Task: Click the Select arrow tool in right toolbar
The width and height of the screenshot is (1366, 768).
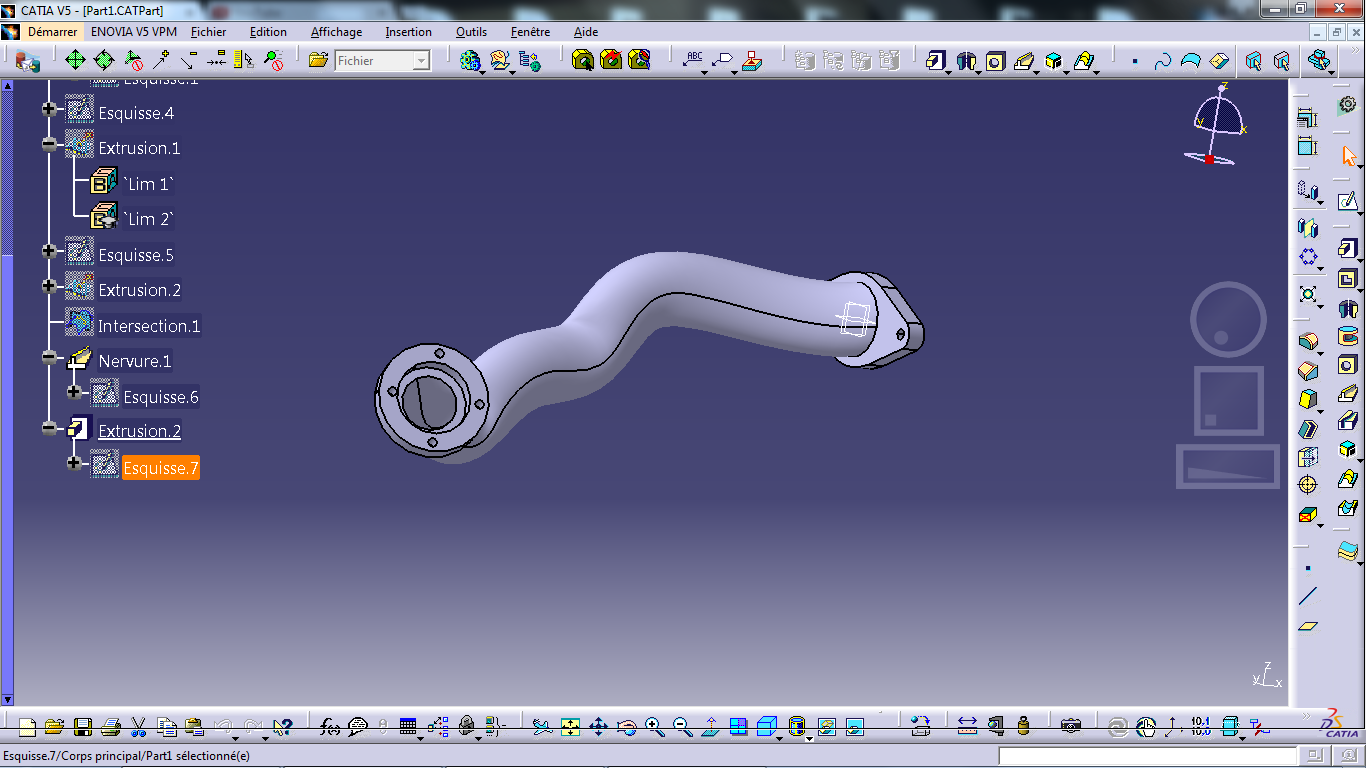Action: (1348, 155)
